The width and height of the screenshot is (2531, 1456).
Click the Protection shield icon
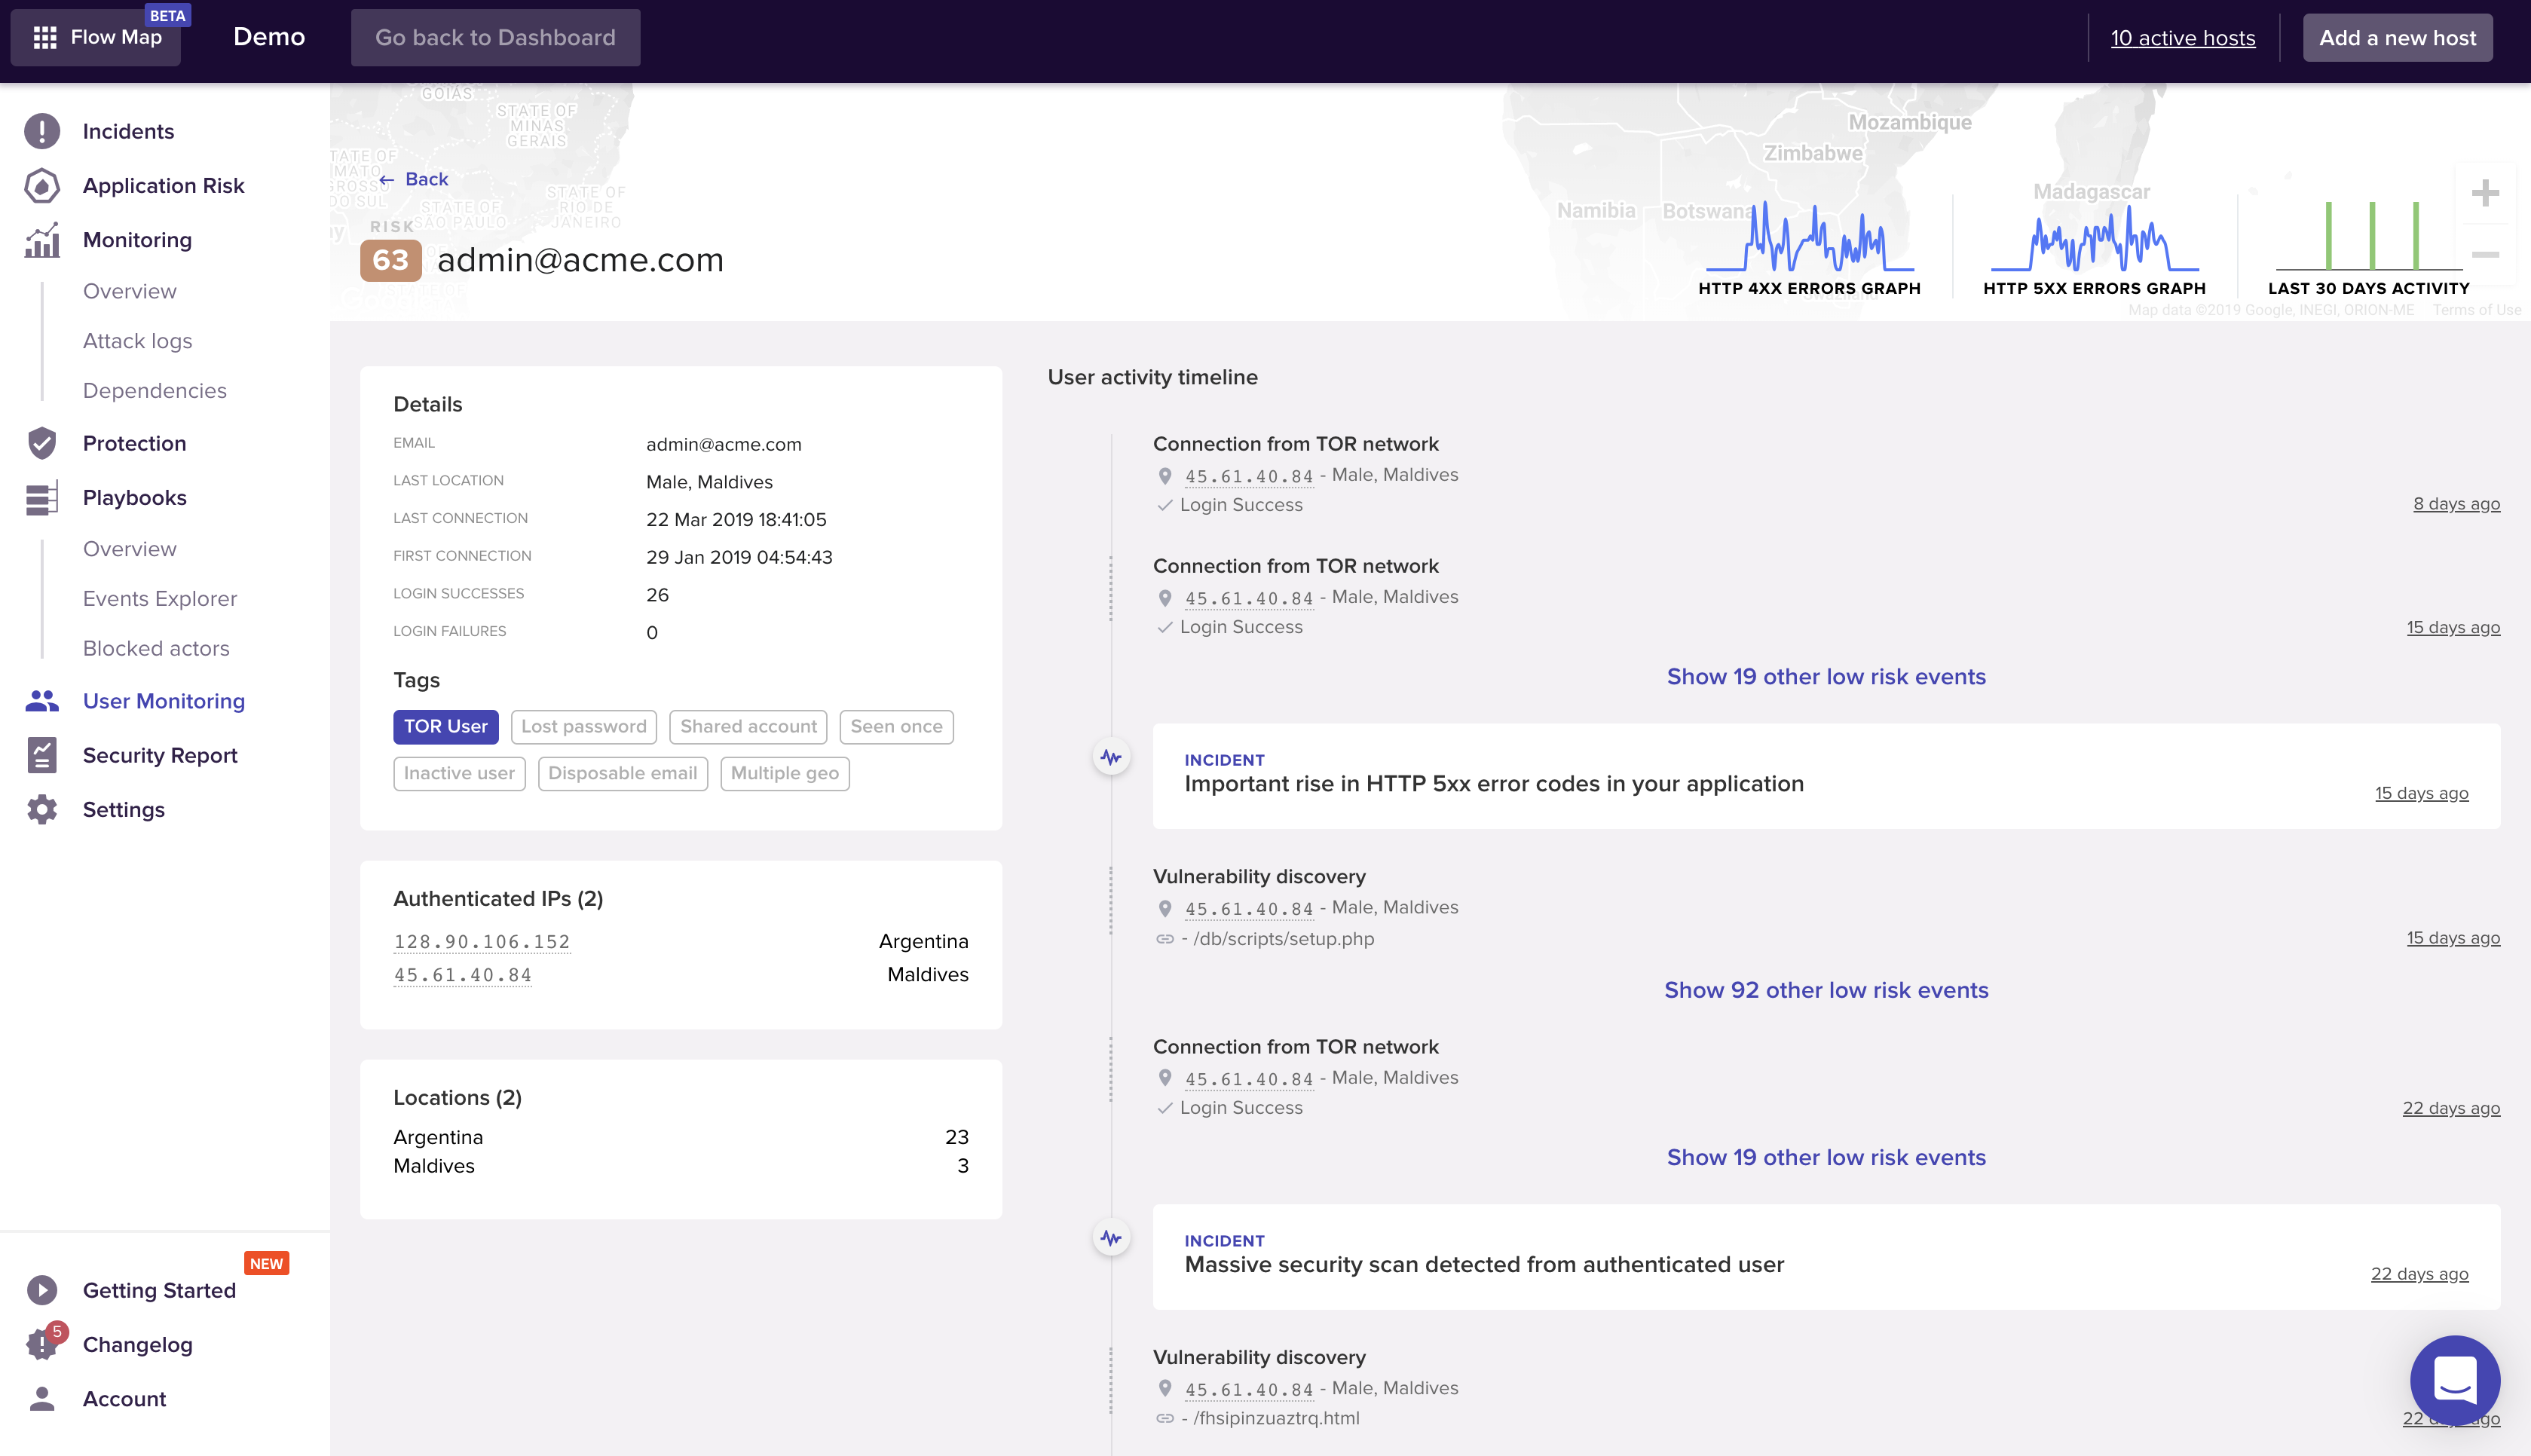(x=42, y=443)
